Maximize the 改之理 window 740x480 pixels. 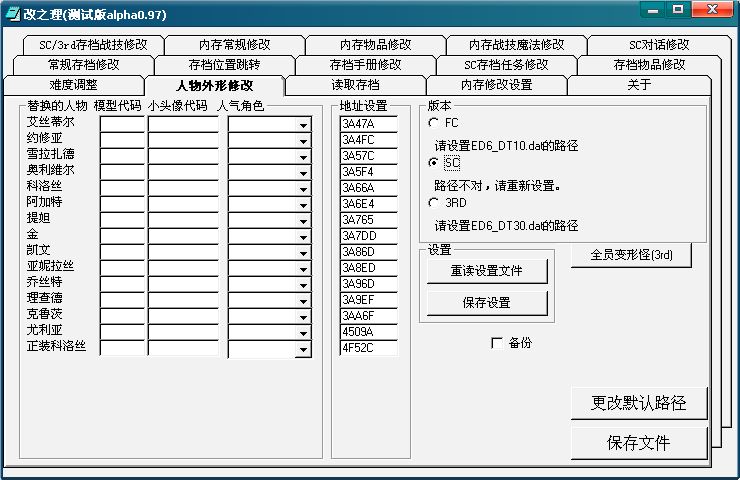679,9
